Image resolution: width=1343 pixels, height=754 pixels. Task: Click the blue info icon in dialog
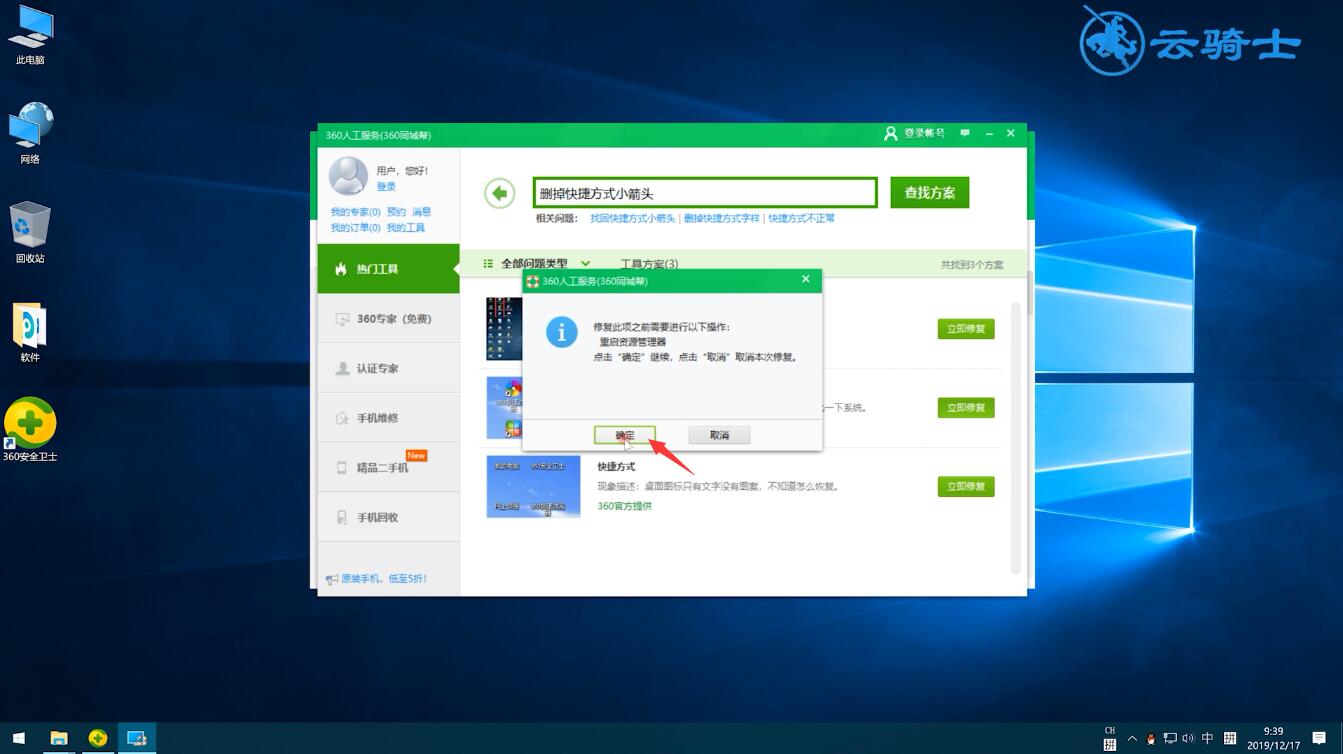click(562, 332)
